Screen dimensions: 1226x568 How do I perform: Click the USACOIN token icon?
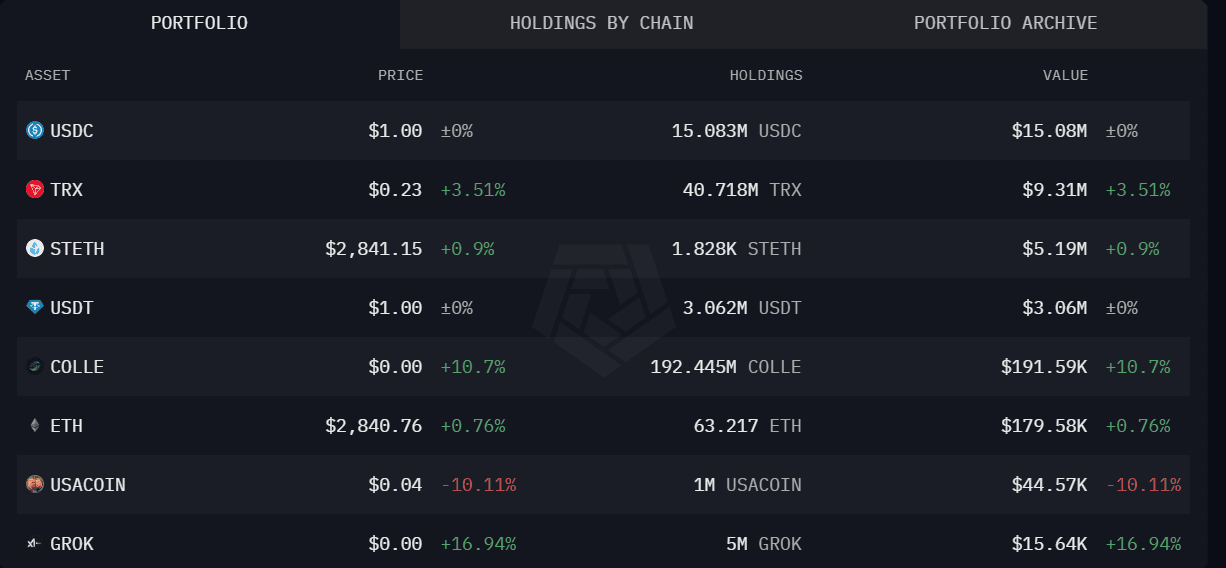35,484
